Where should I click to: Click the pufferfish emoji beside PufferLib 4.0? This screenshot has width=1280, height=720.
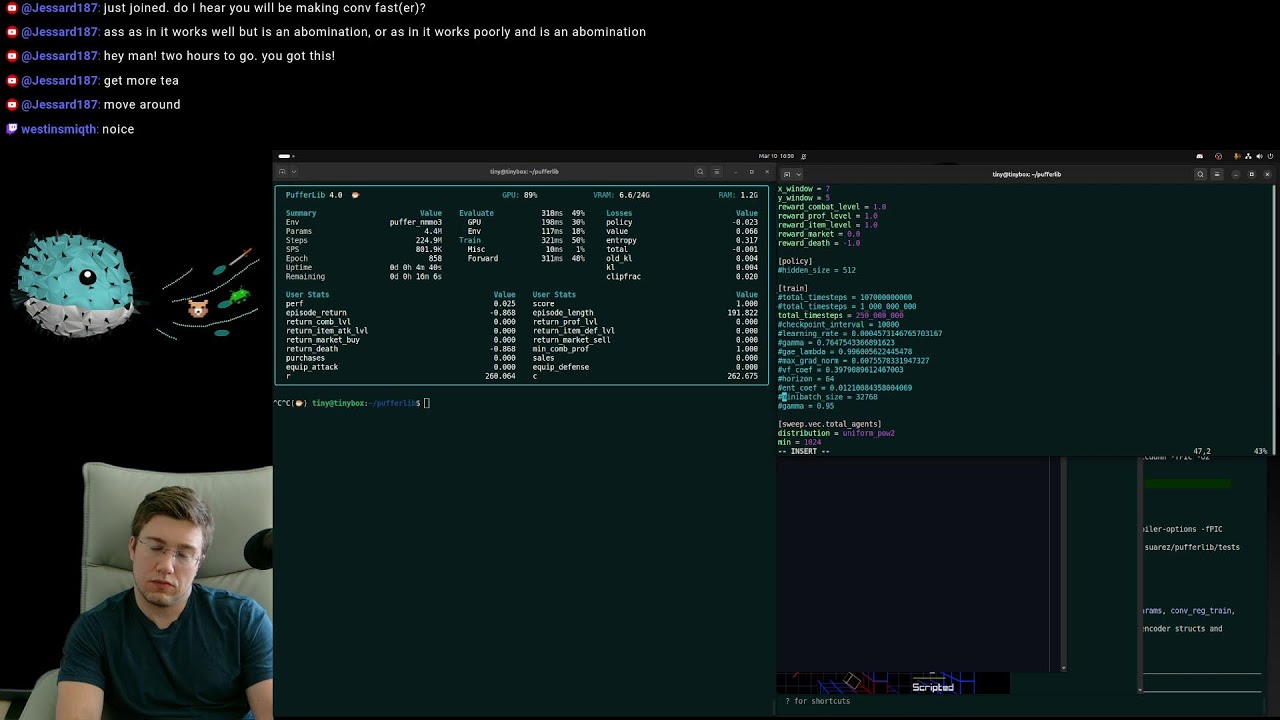pos(355,195)
